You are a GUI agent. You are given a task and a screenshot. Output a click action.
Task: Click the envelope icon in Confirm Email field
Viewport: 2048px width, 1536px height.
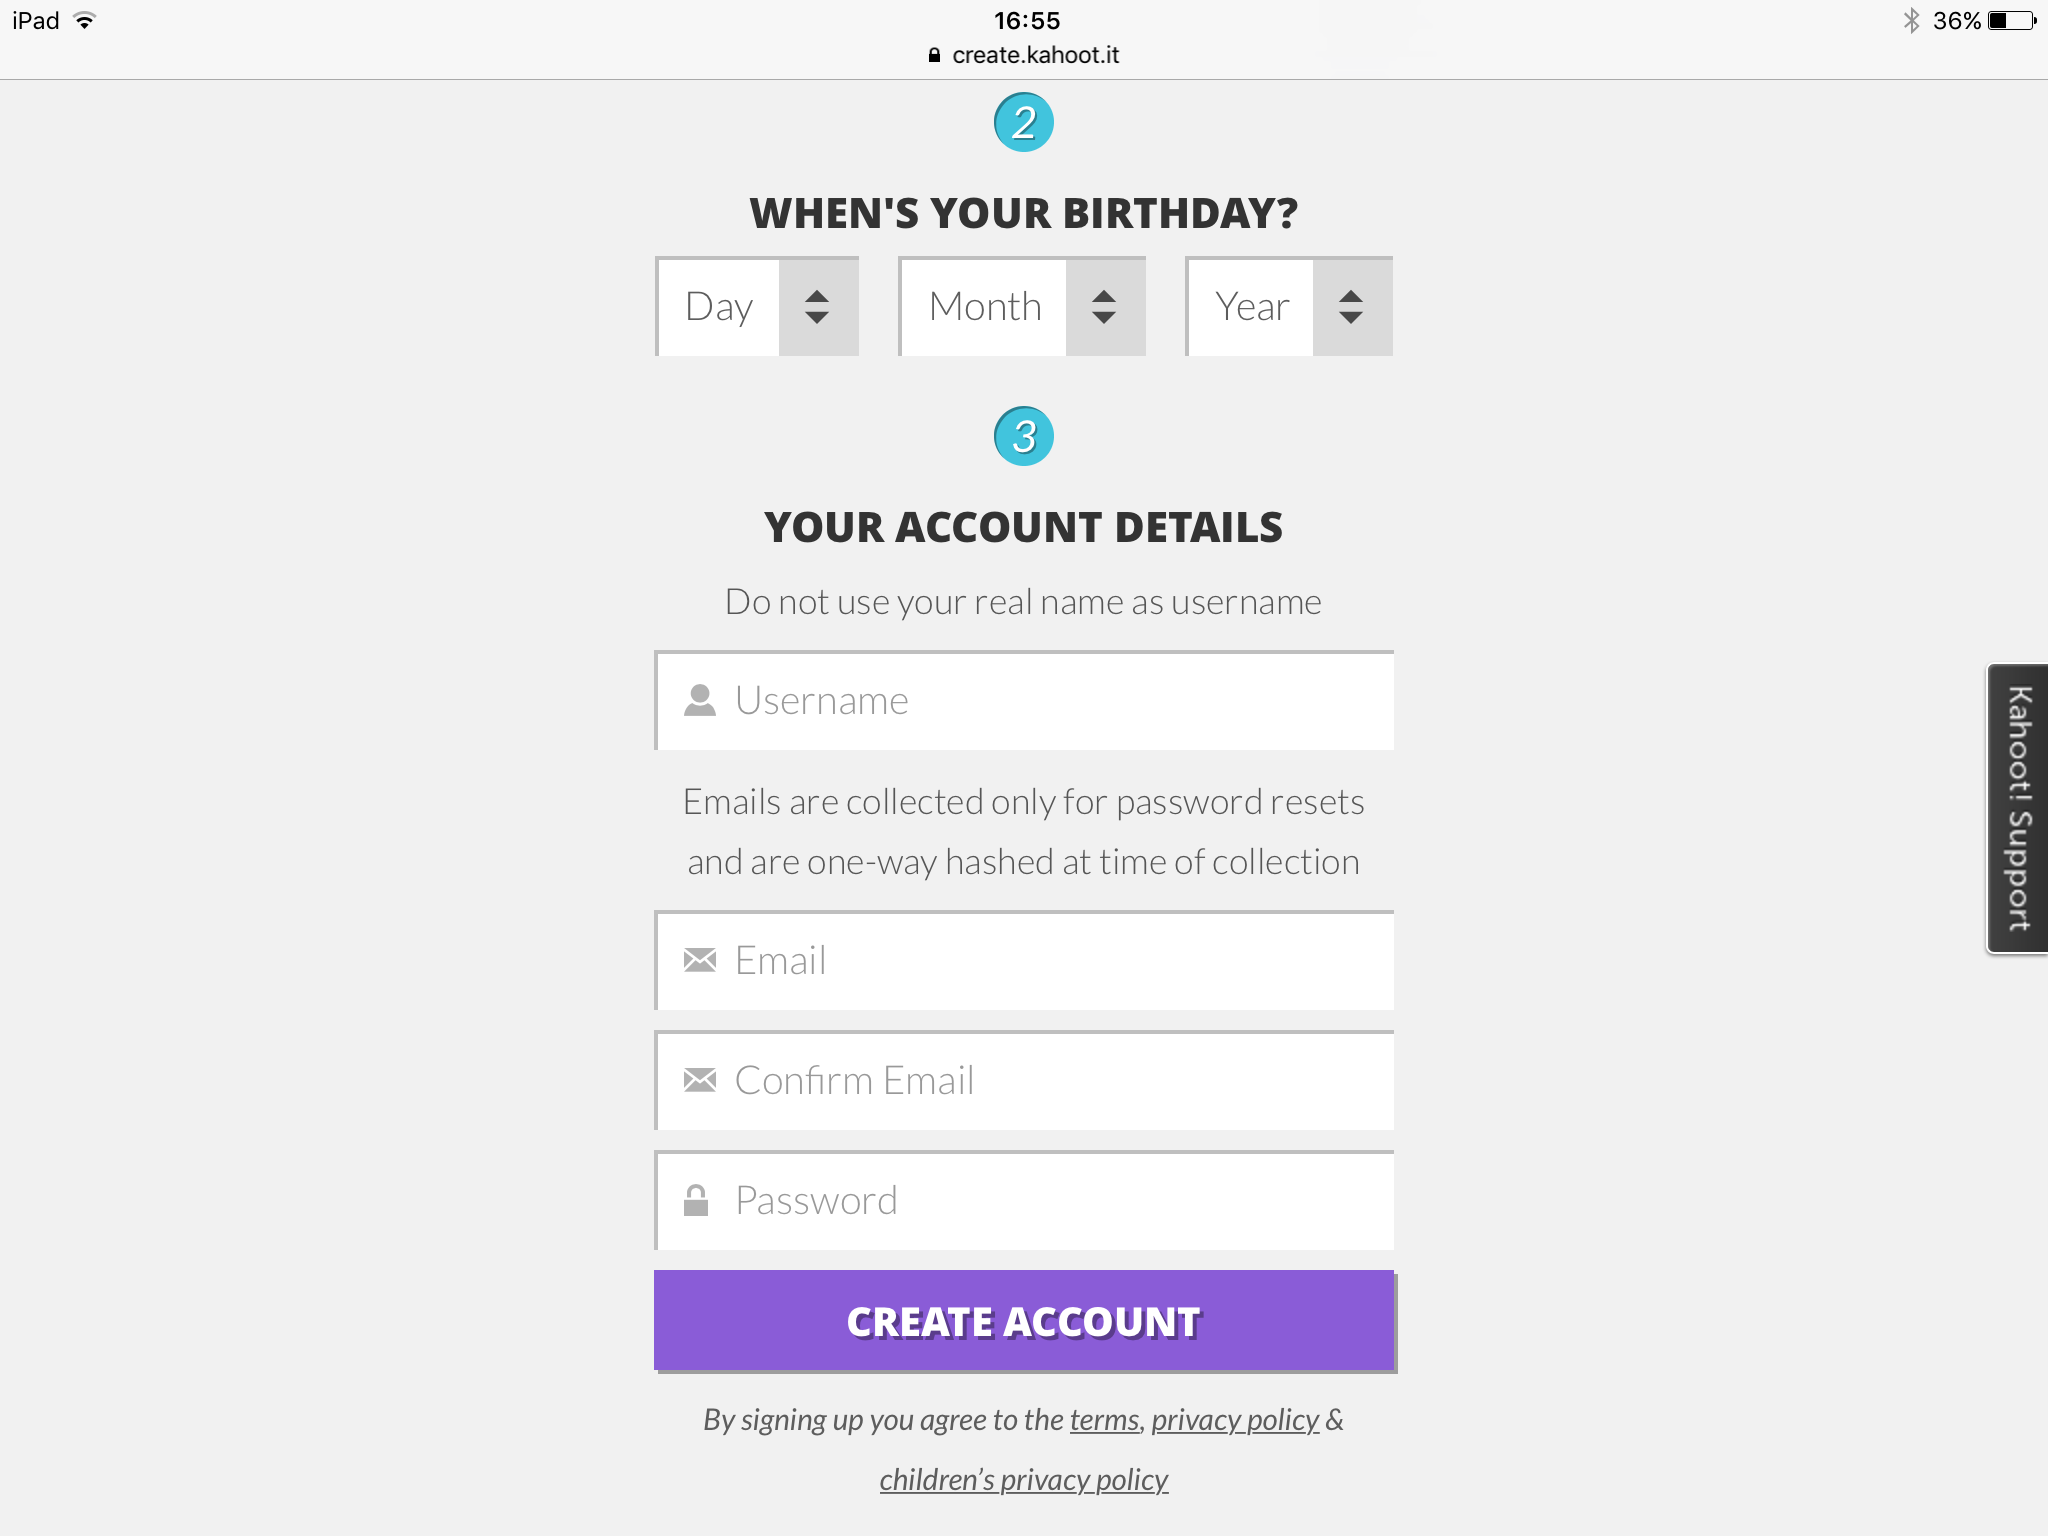click(700, 1081)
